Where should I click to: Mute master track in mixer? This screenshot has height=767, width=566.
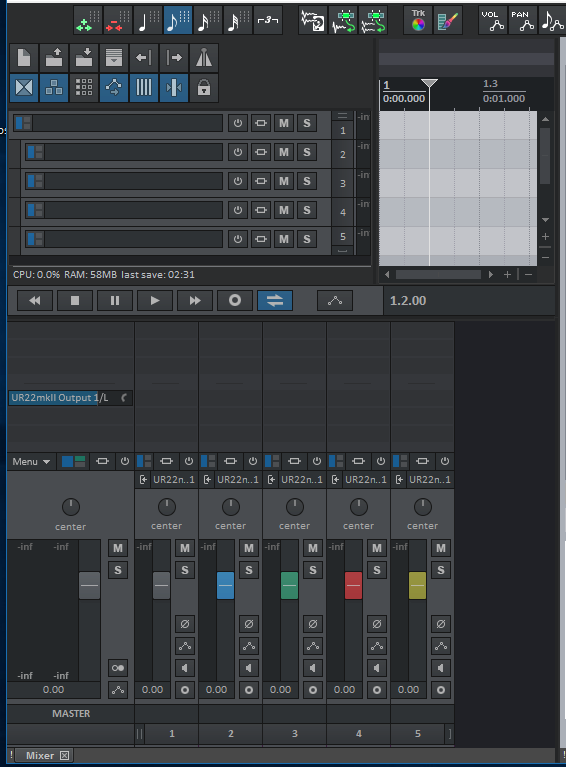118,548
